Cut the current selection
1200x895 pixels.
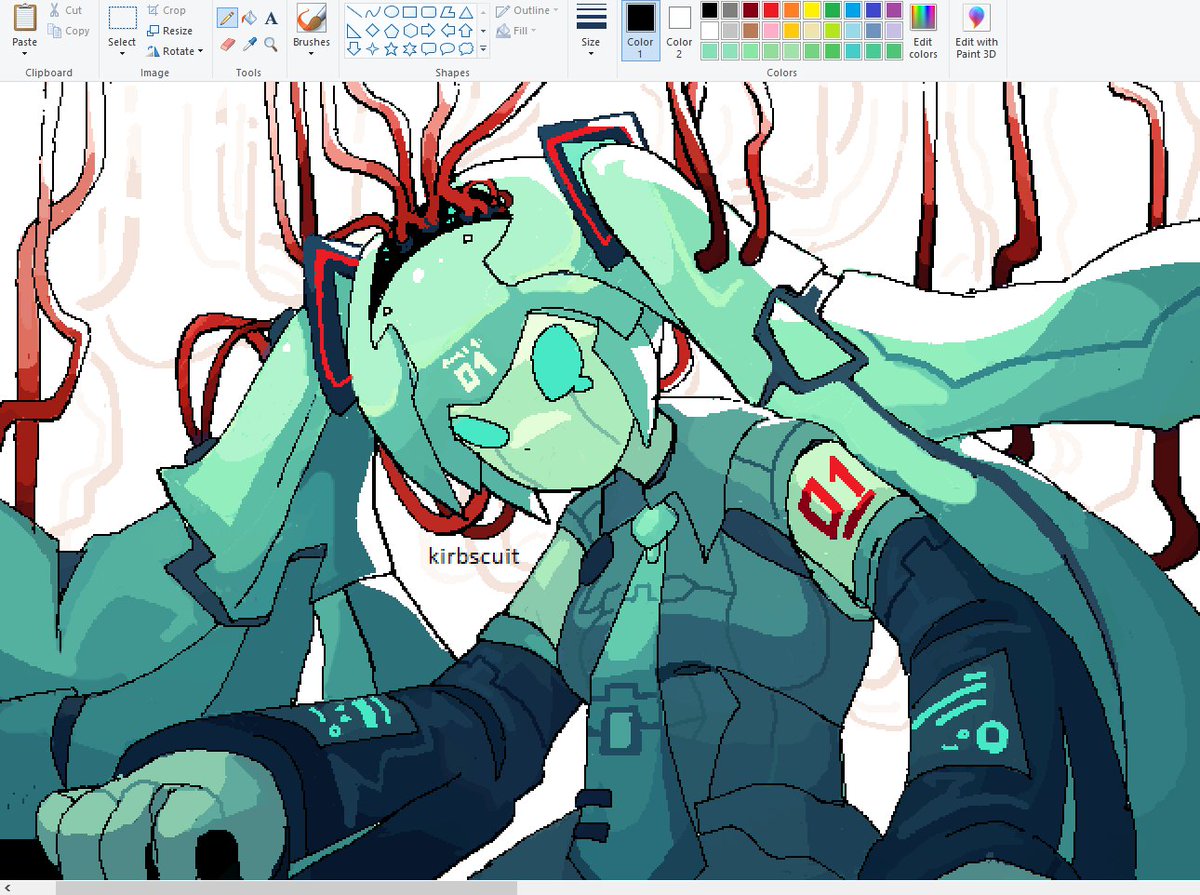point(66,10)
